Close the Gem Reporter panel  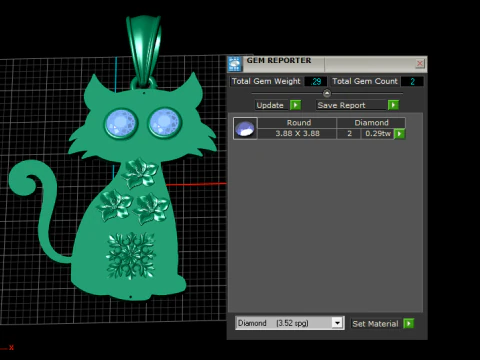tap(420, 63)
